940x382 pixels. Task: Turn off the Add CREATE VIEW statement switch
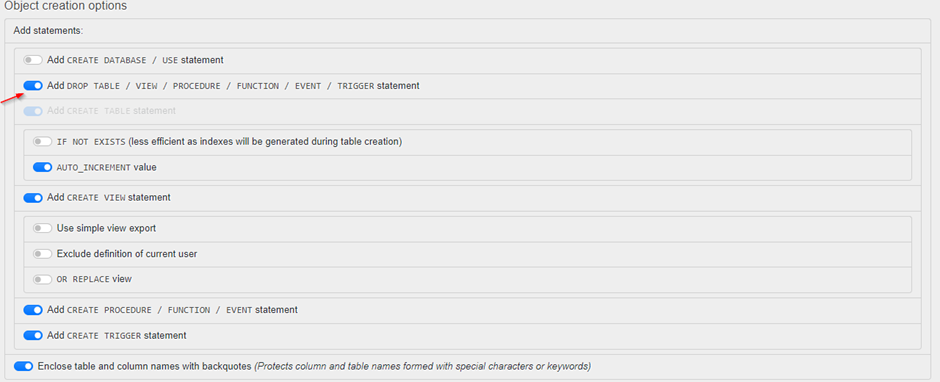(x=33, y=197)
